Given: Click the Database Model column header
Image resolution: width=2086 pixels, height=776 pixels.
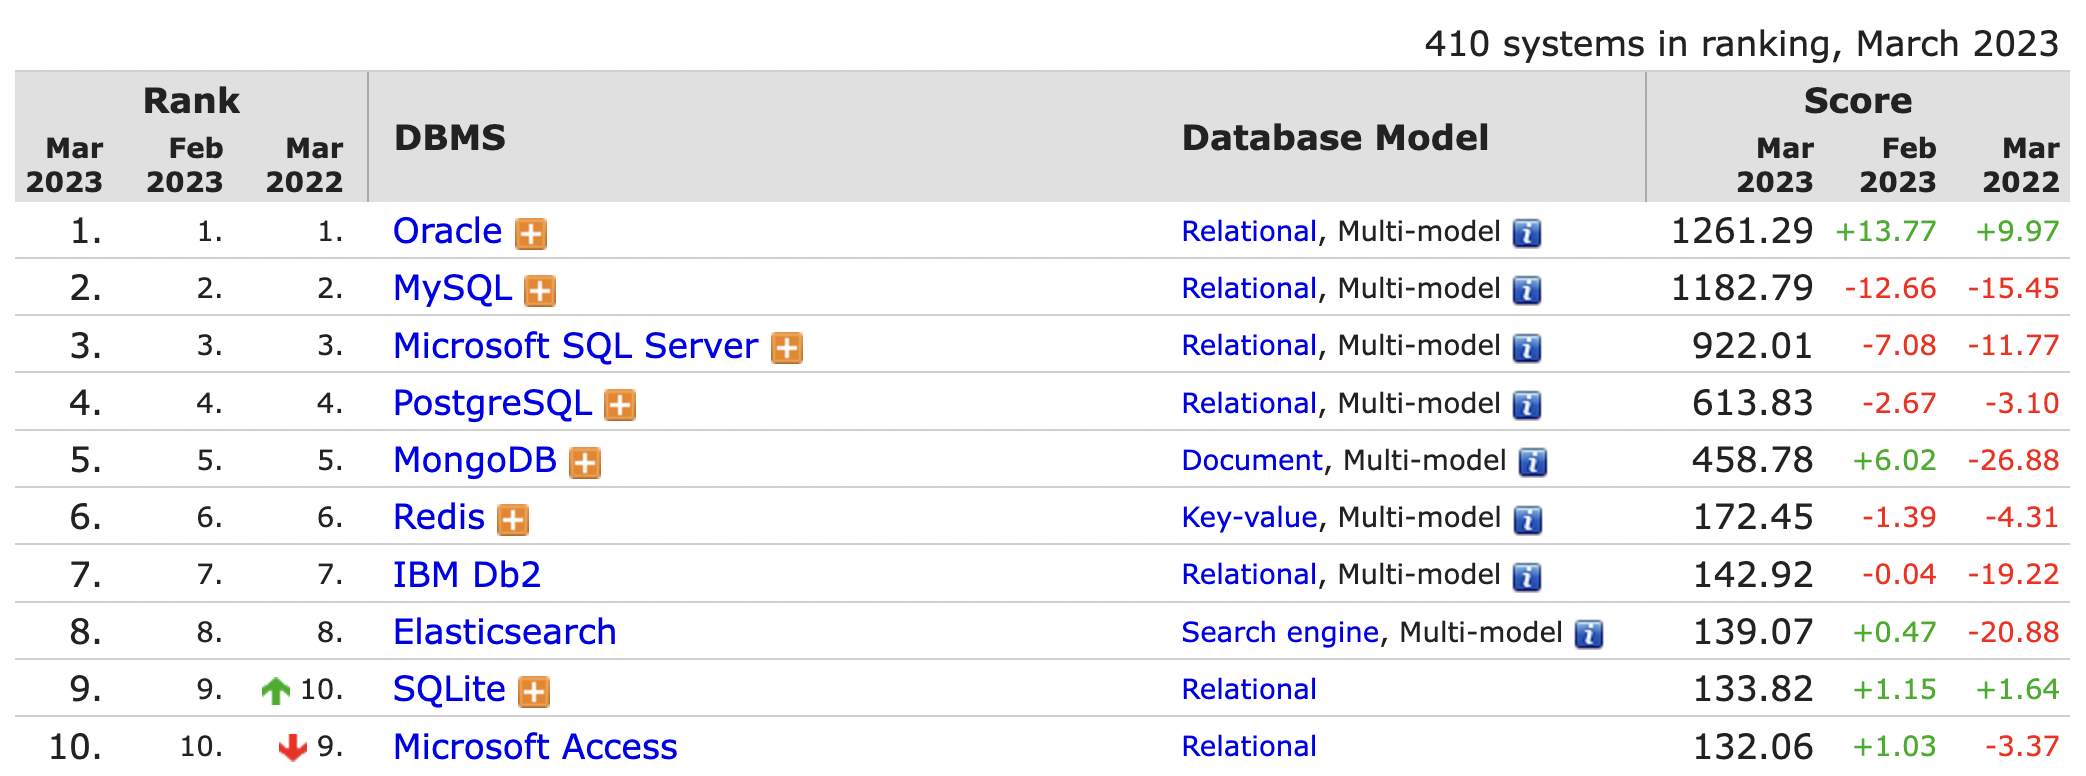Looking at the screenshot, I should [1335, 138].
